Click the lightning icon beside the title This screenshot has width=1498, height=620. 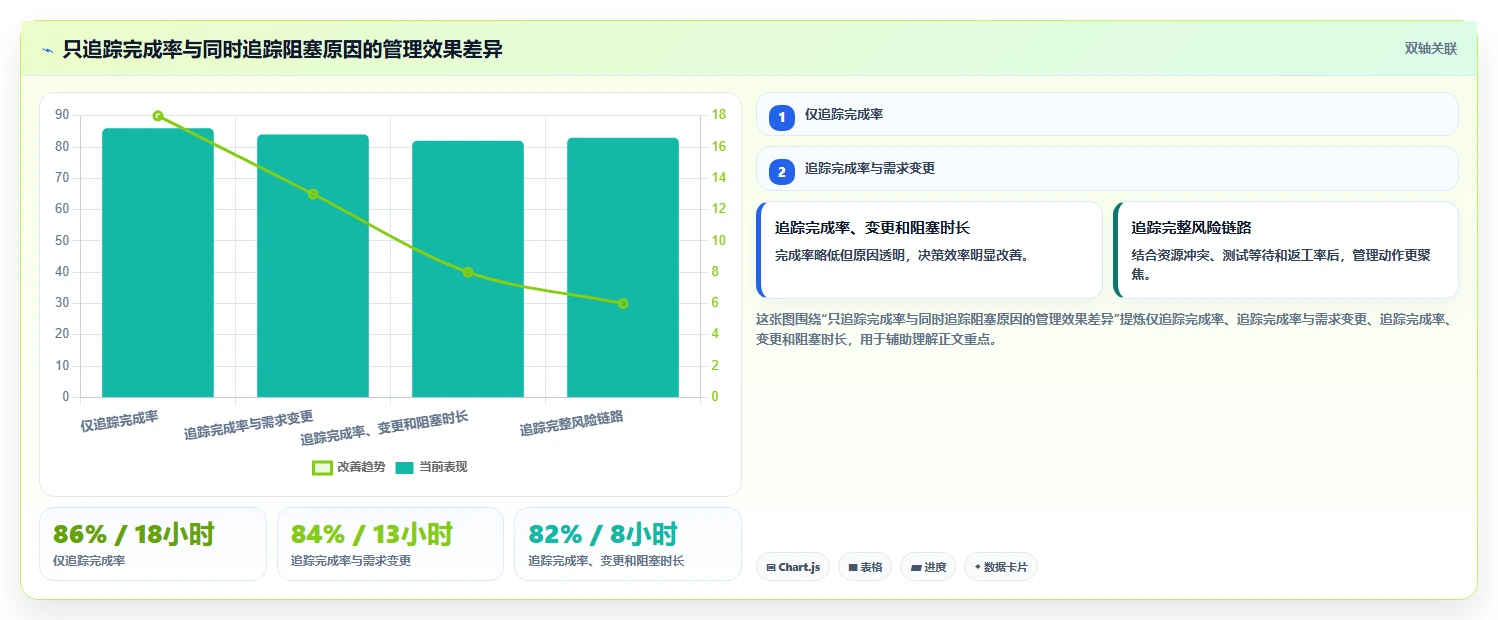click(x=47, y=50)
